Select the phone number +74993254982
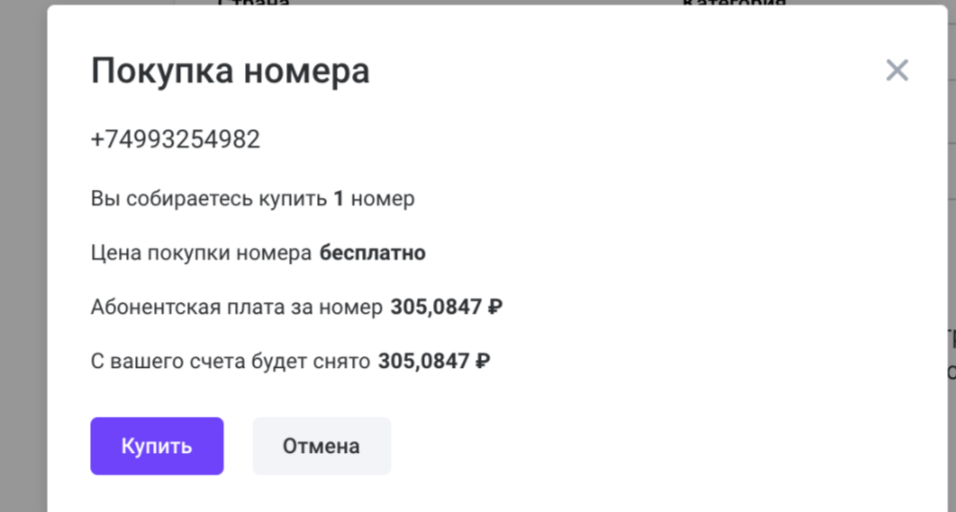The height and width of the screenshot is (512, 956). pos(176,140)
